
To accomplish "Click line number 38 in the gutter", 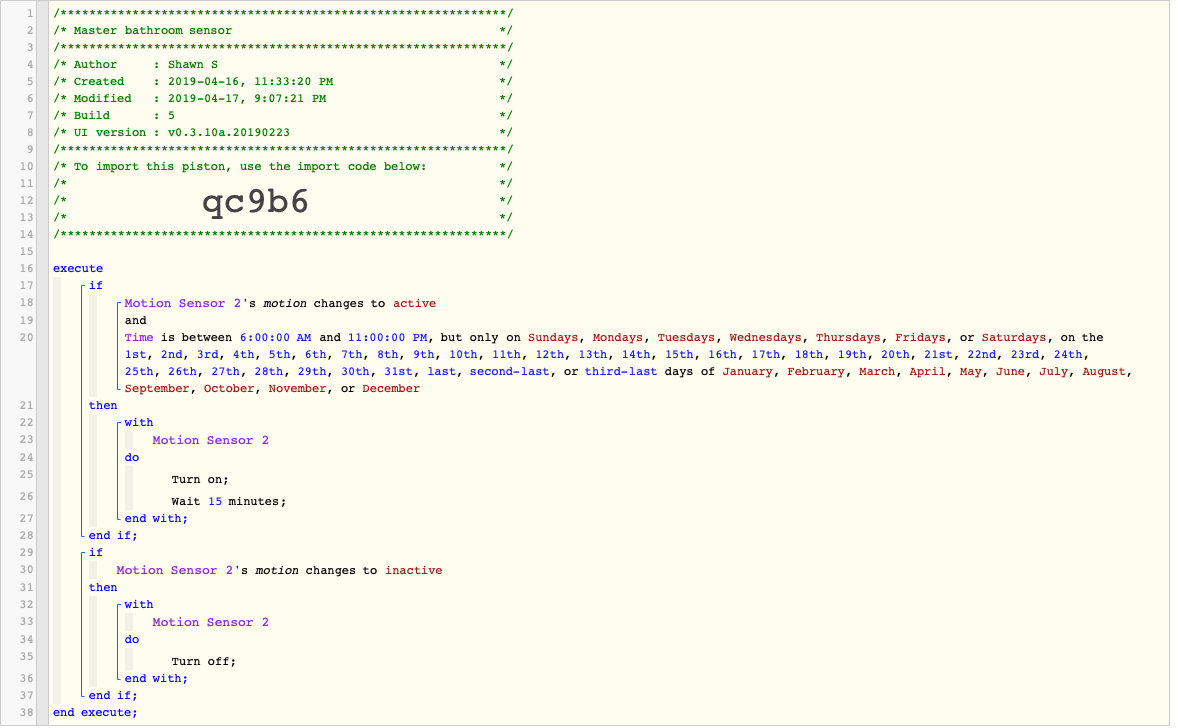I will click(26, 712).
